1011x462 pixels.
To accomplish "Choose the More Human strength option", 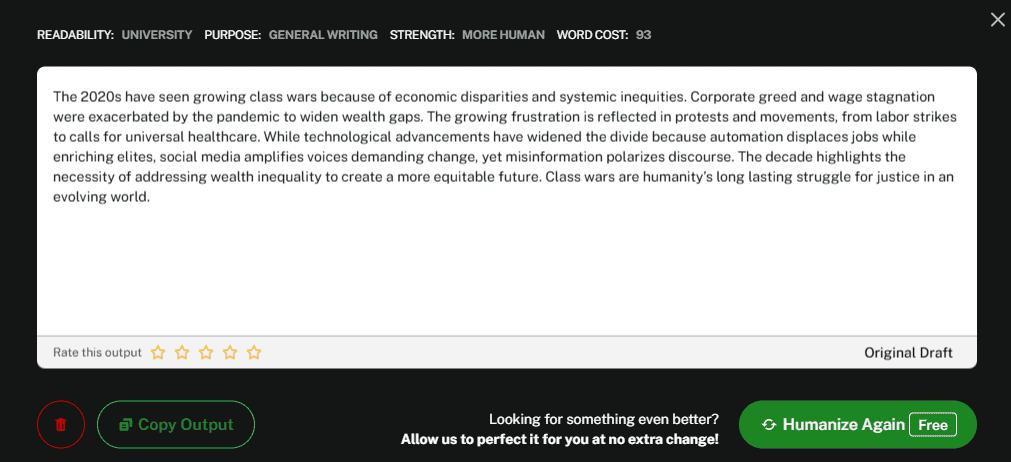I will 503,35.
